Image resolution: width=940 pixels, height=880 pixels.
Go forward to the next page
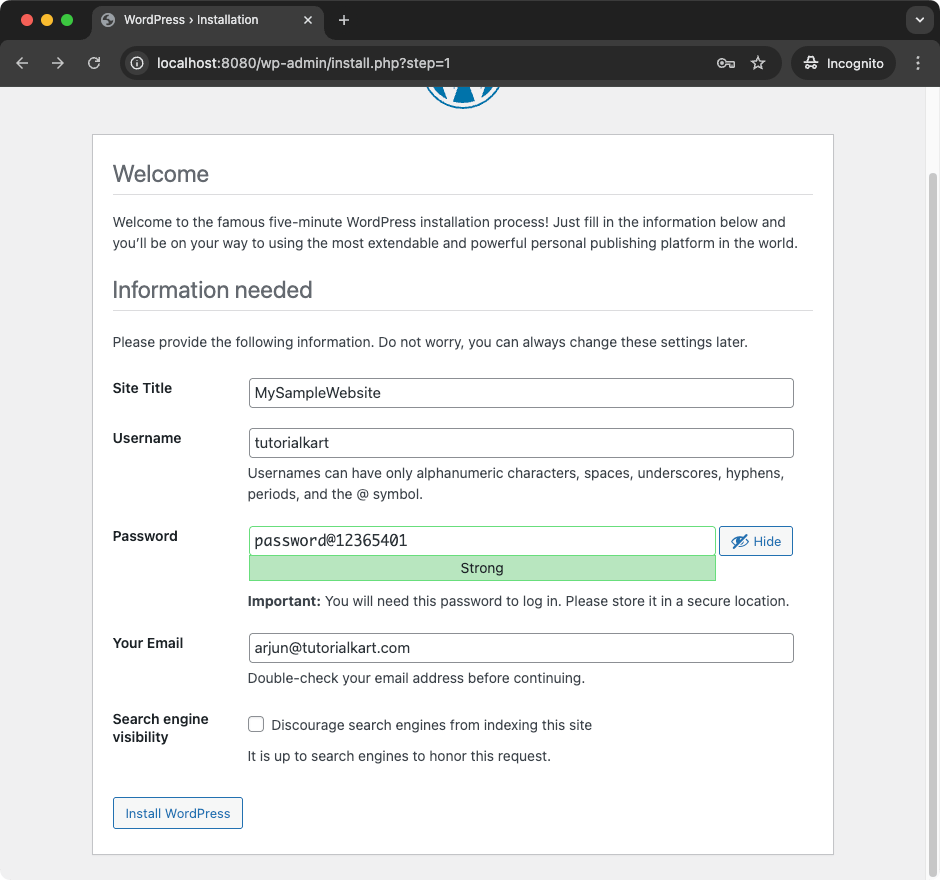tap(58, 63)
